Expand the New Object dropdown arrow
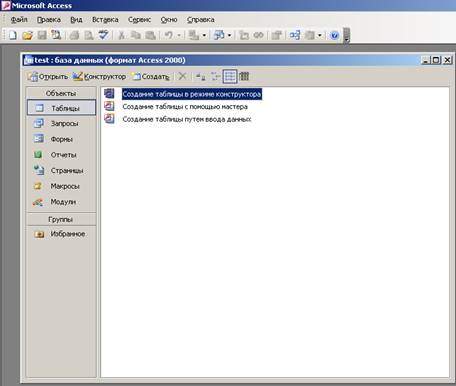 (320, 35)
